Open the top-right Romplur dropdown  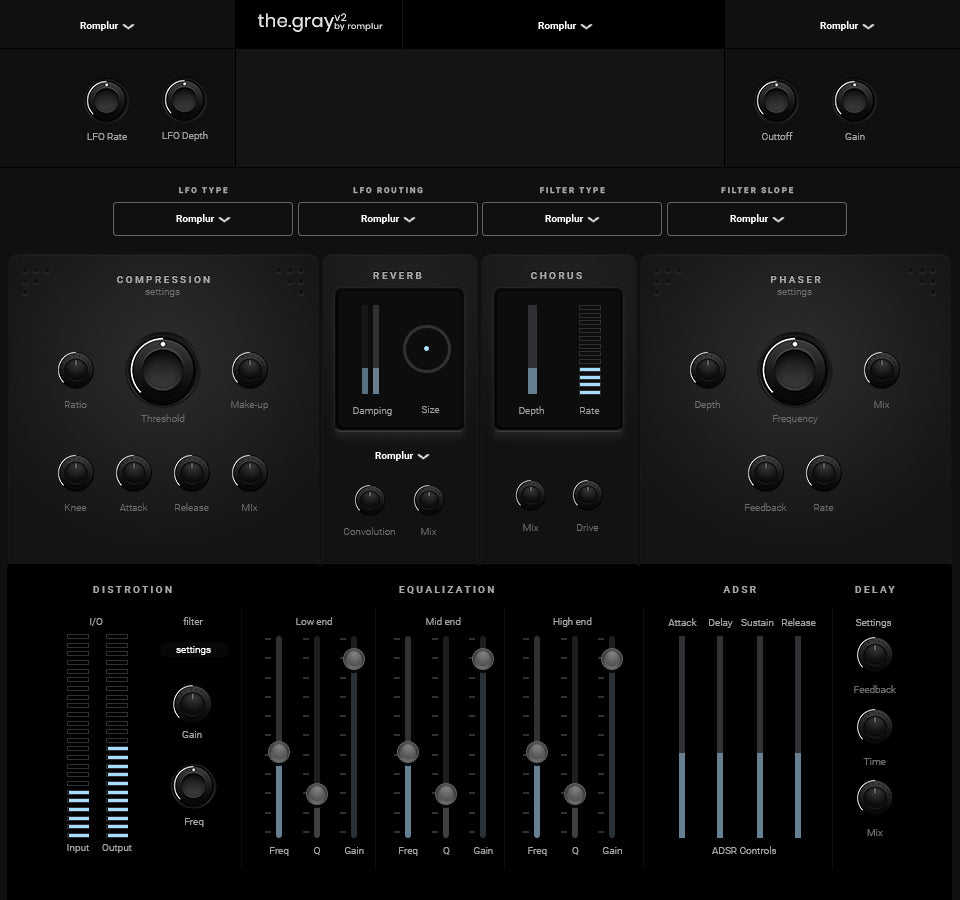point(846,26)
